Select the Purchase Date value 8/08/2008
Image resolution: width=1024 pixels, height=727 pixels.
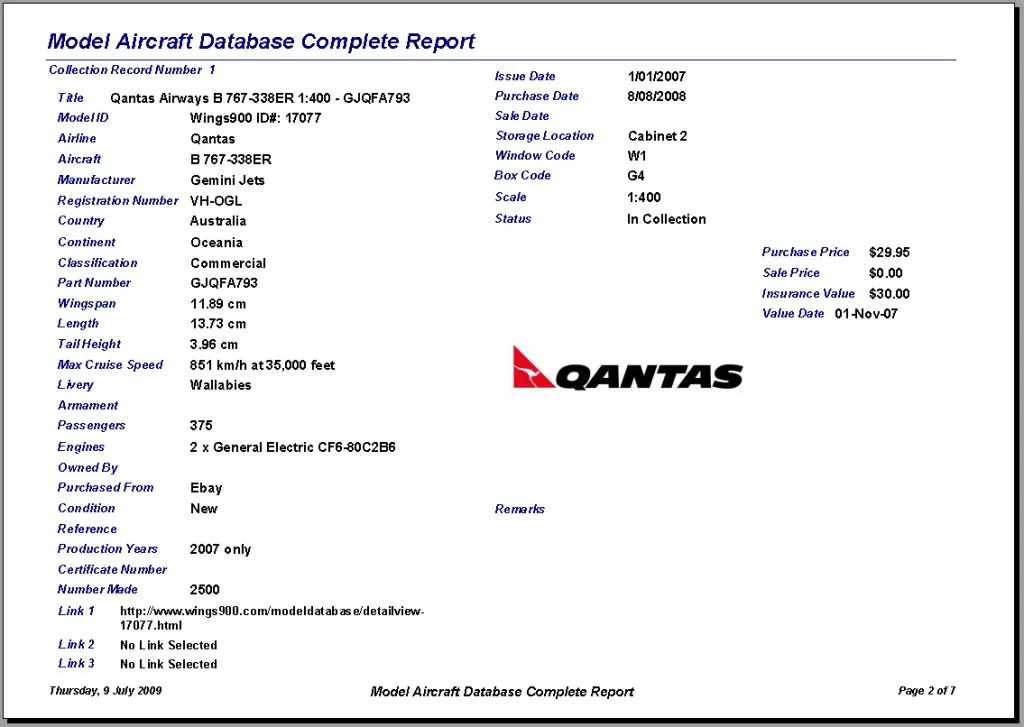(656, 96)
